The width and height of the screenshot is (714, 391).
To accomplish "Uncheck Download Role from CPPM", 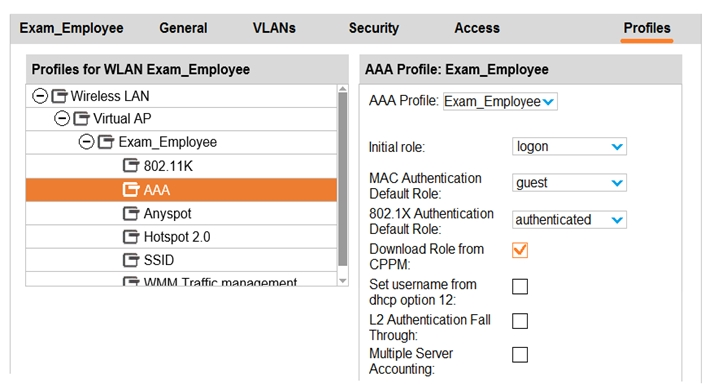I will click(x=520, y=250).
